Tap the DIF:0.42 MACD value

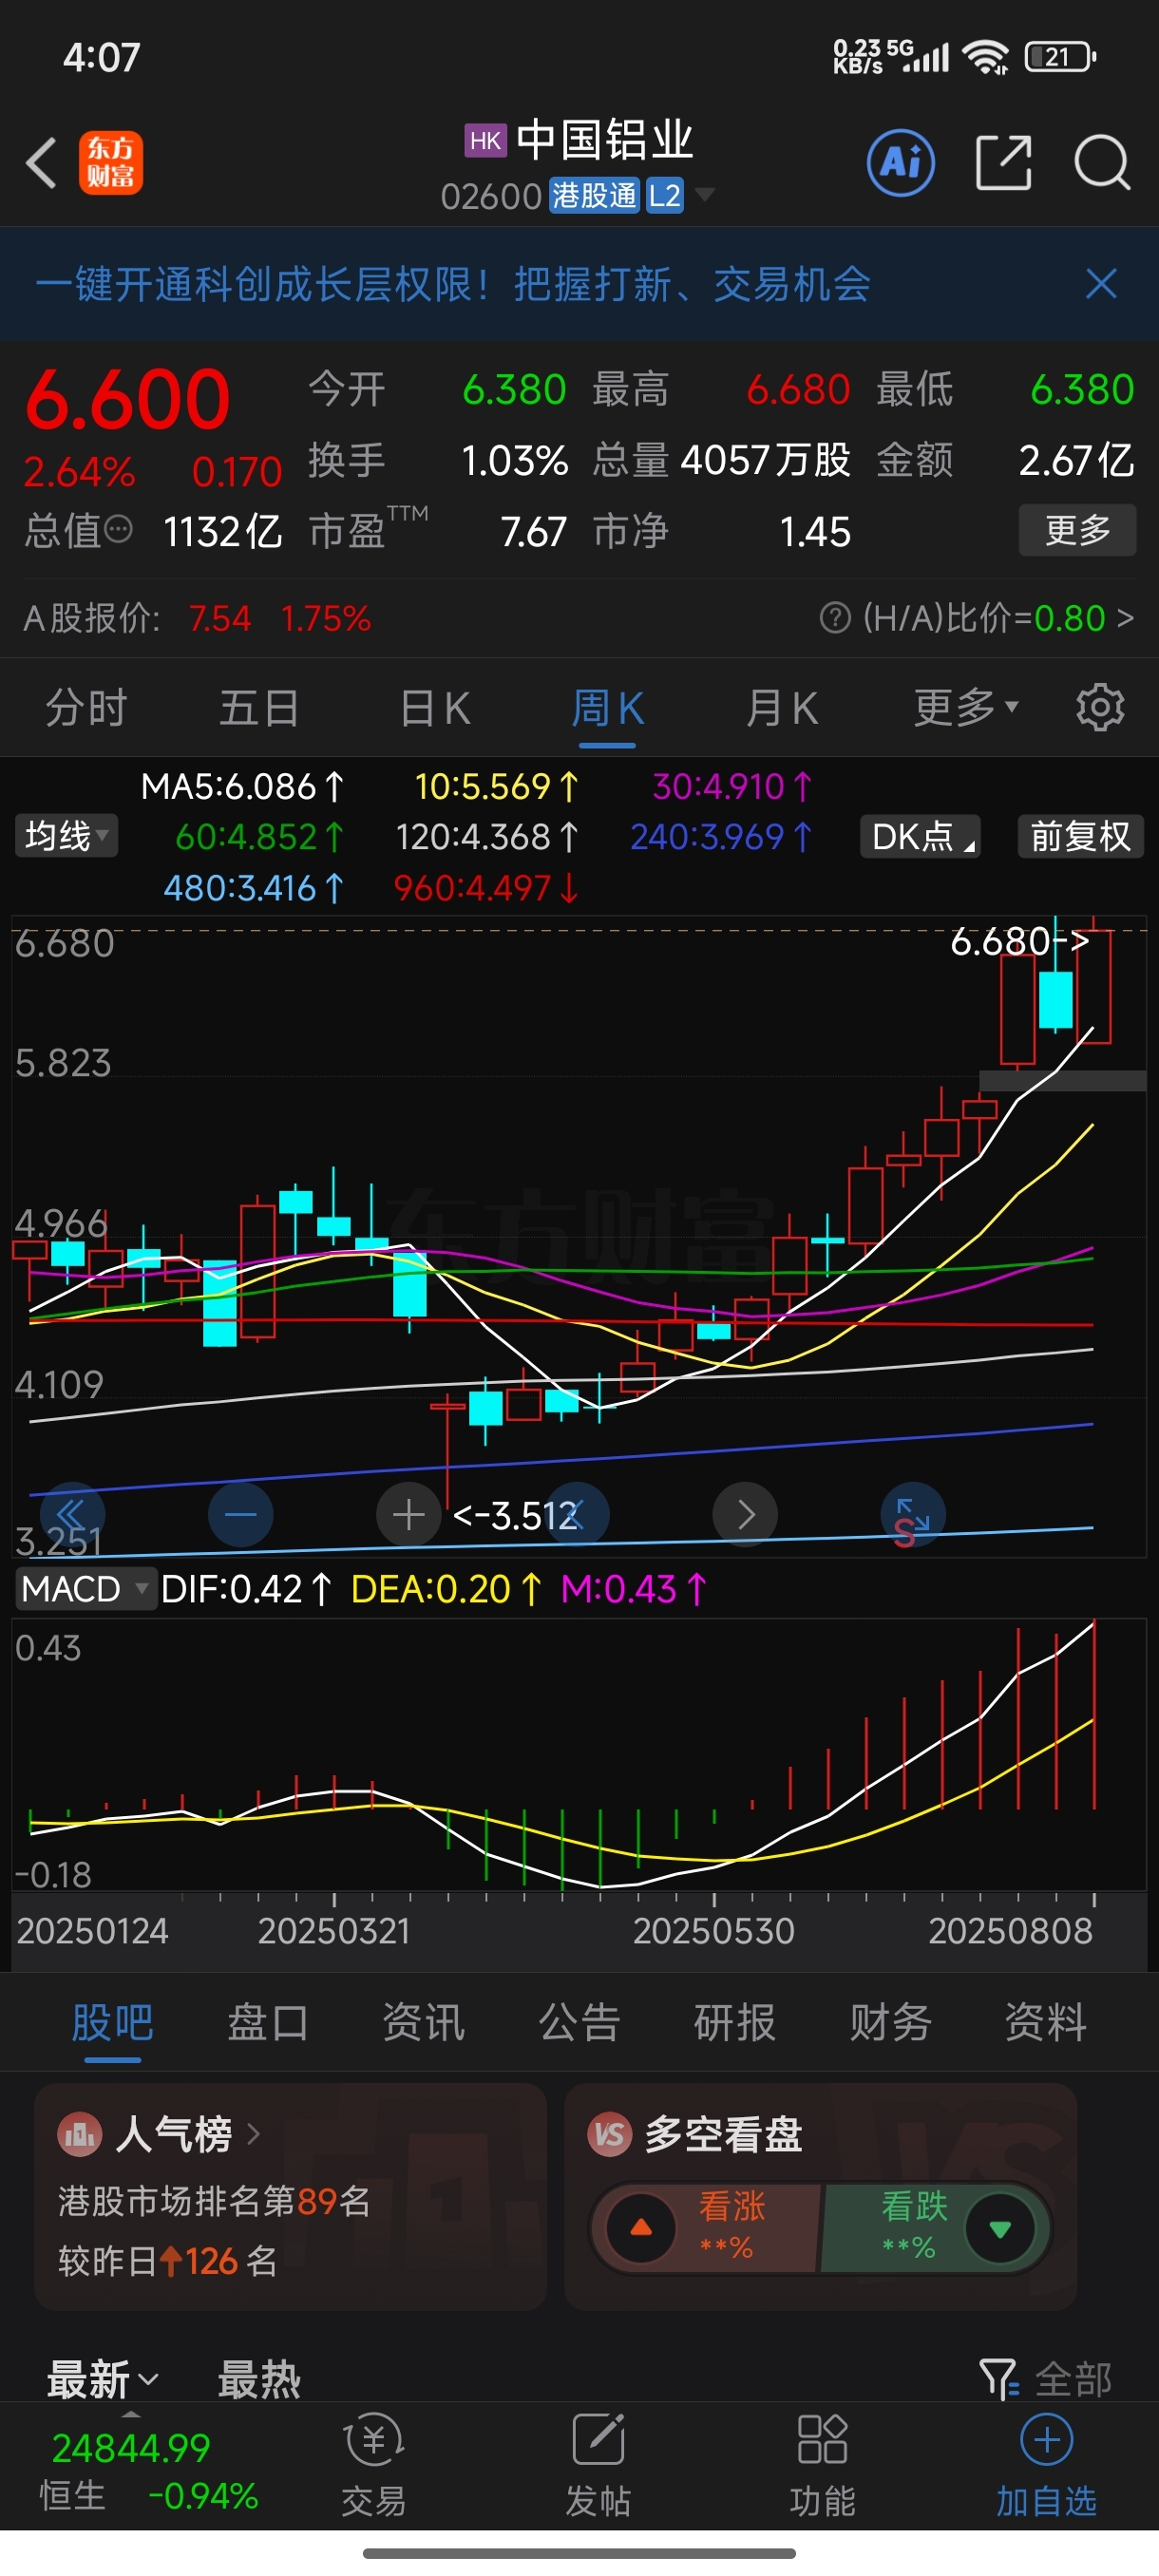coord(245,1588)
